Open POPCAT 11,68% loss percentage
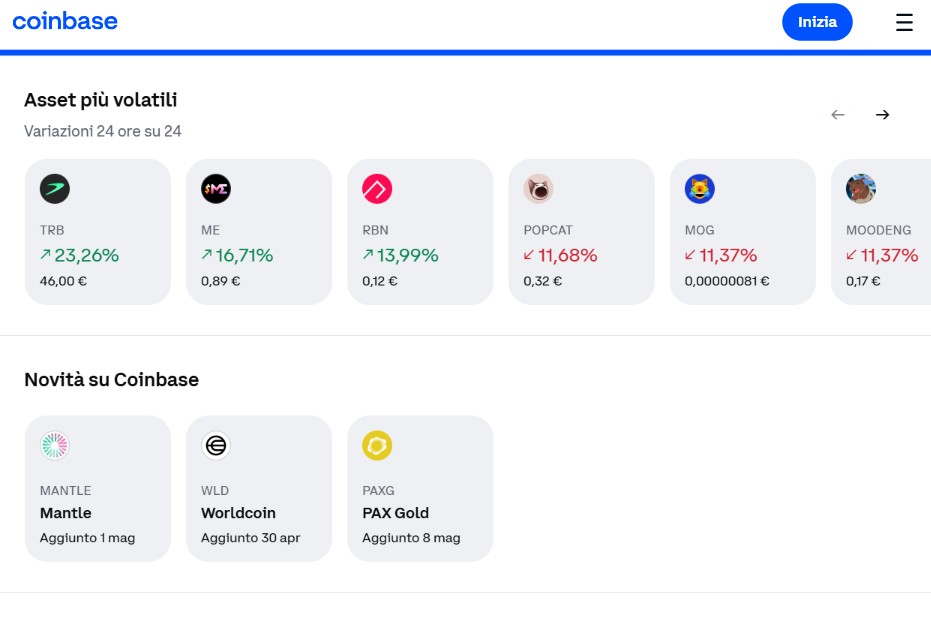931x628 pixels. (560, 256)
